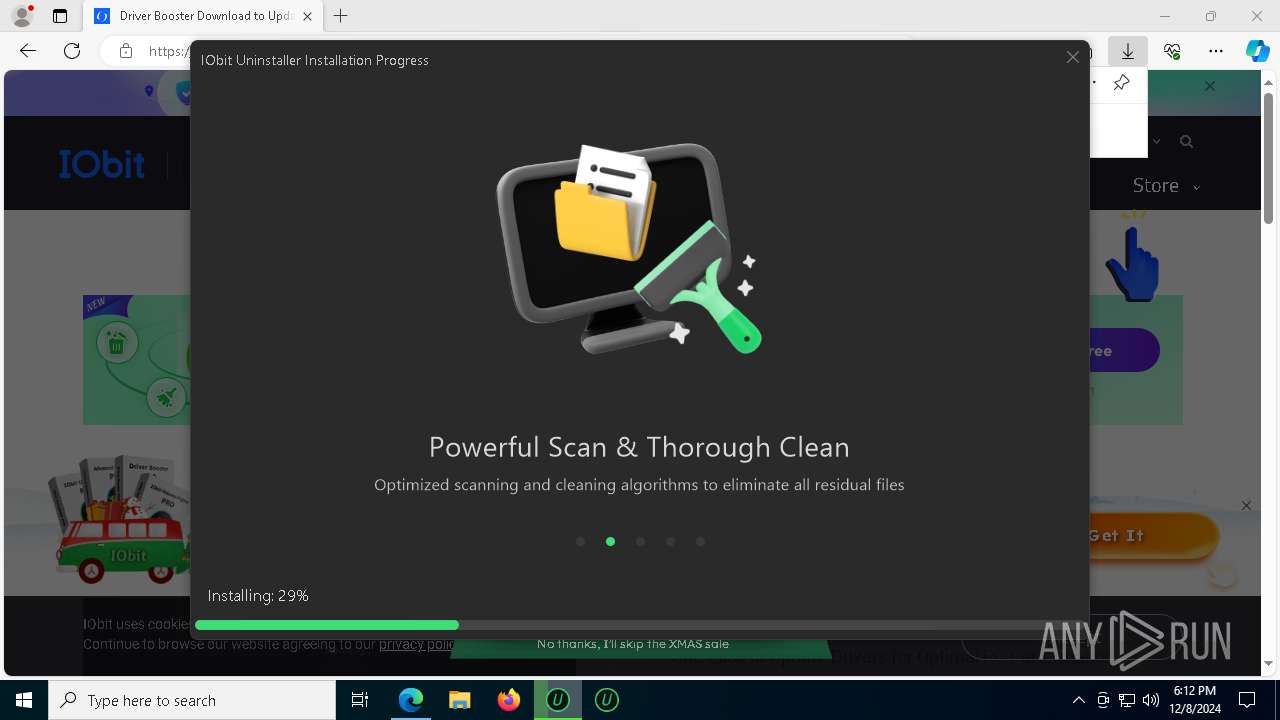View site information lock icon
Image resolution: width=1280 pixels, height=720 pixels.
[x=126, y=51]
